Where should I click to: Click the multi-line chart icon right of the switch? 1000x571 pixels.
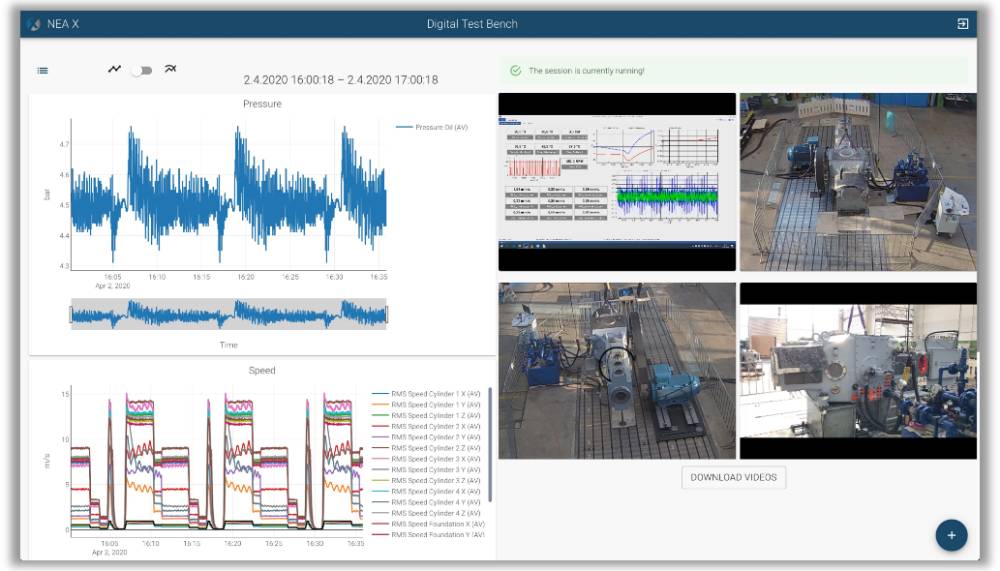coord(170,69)
